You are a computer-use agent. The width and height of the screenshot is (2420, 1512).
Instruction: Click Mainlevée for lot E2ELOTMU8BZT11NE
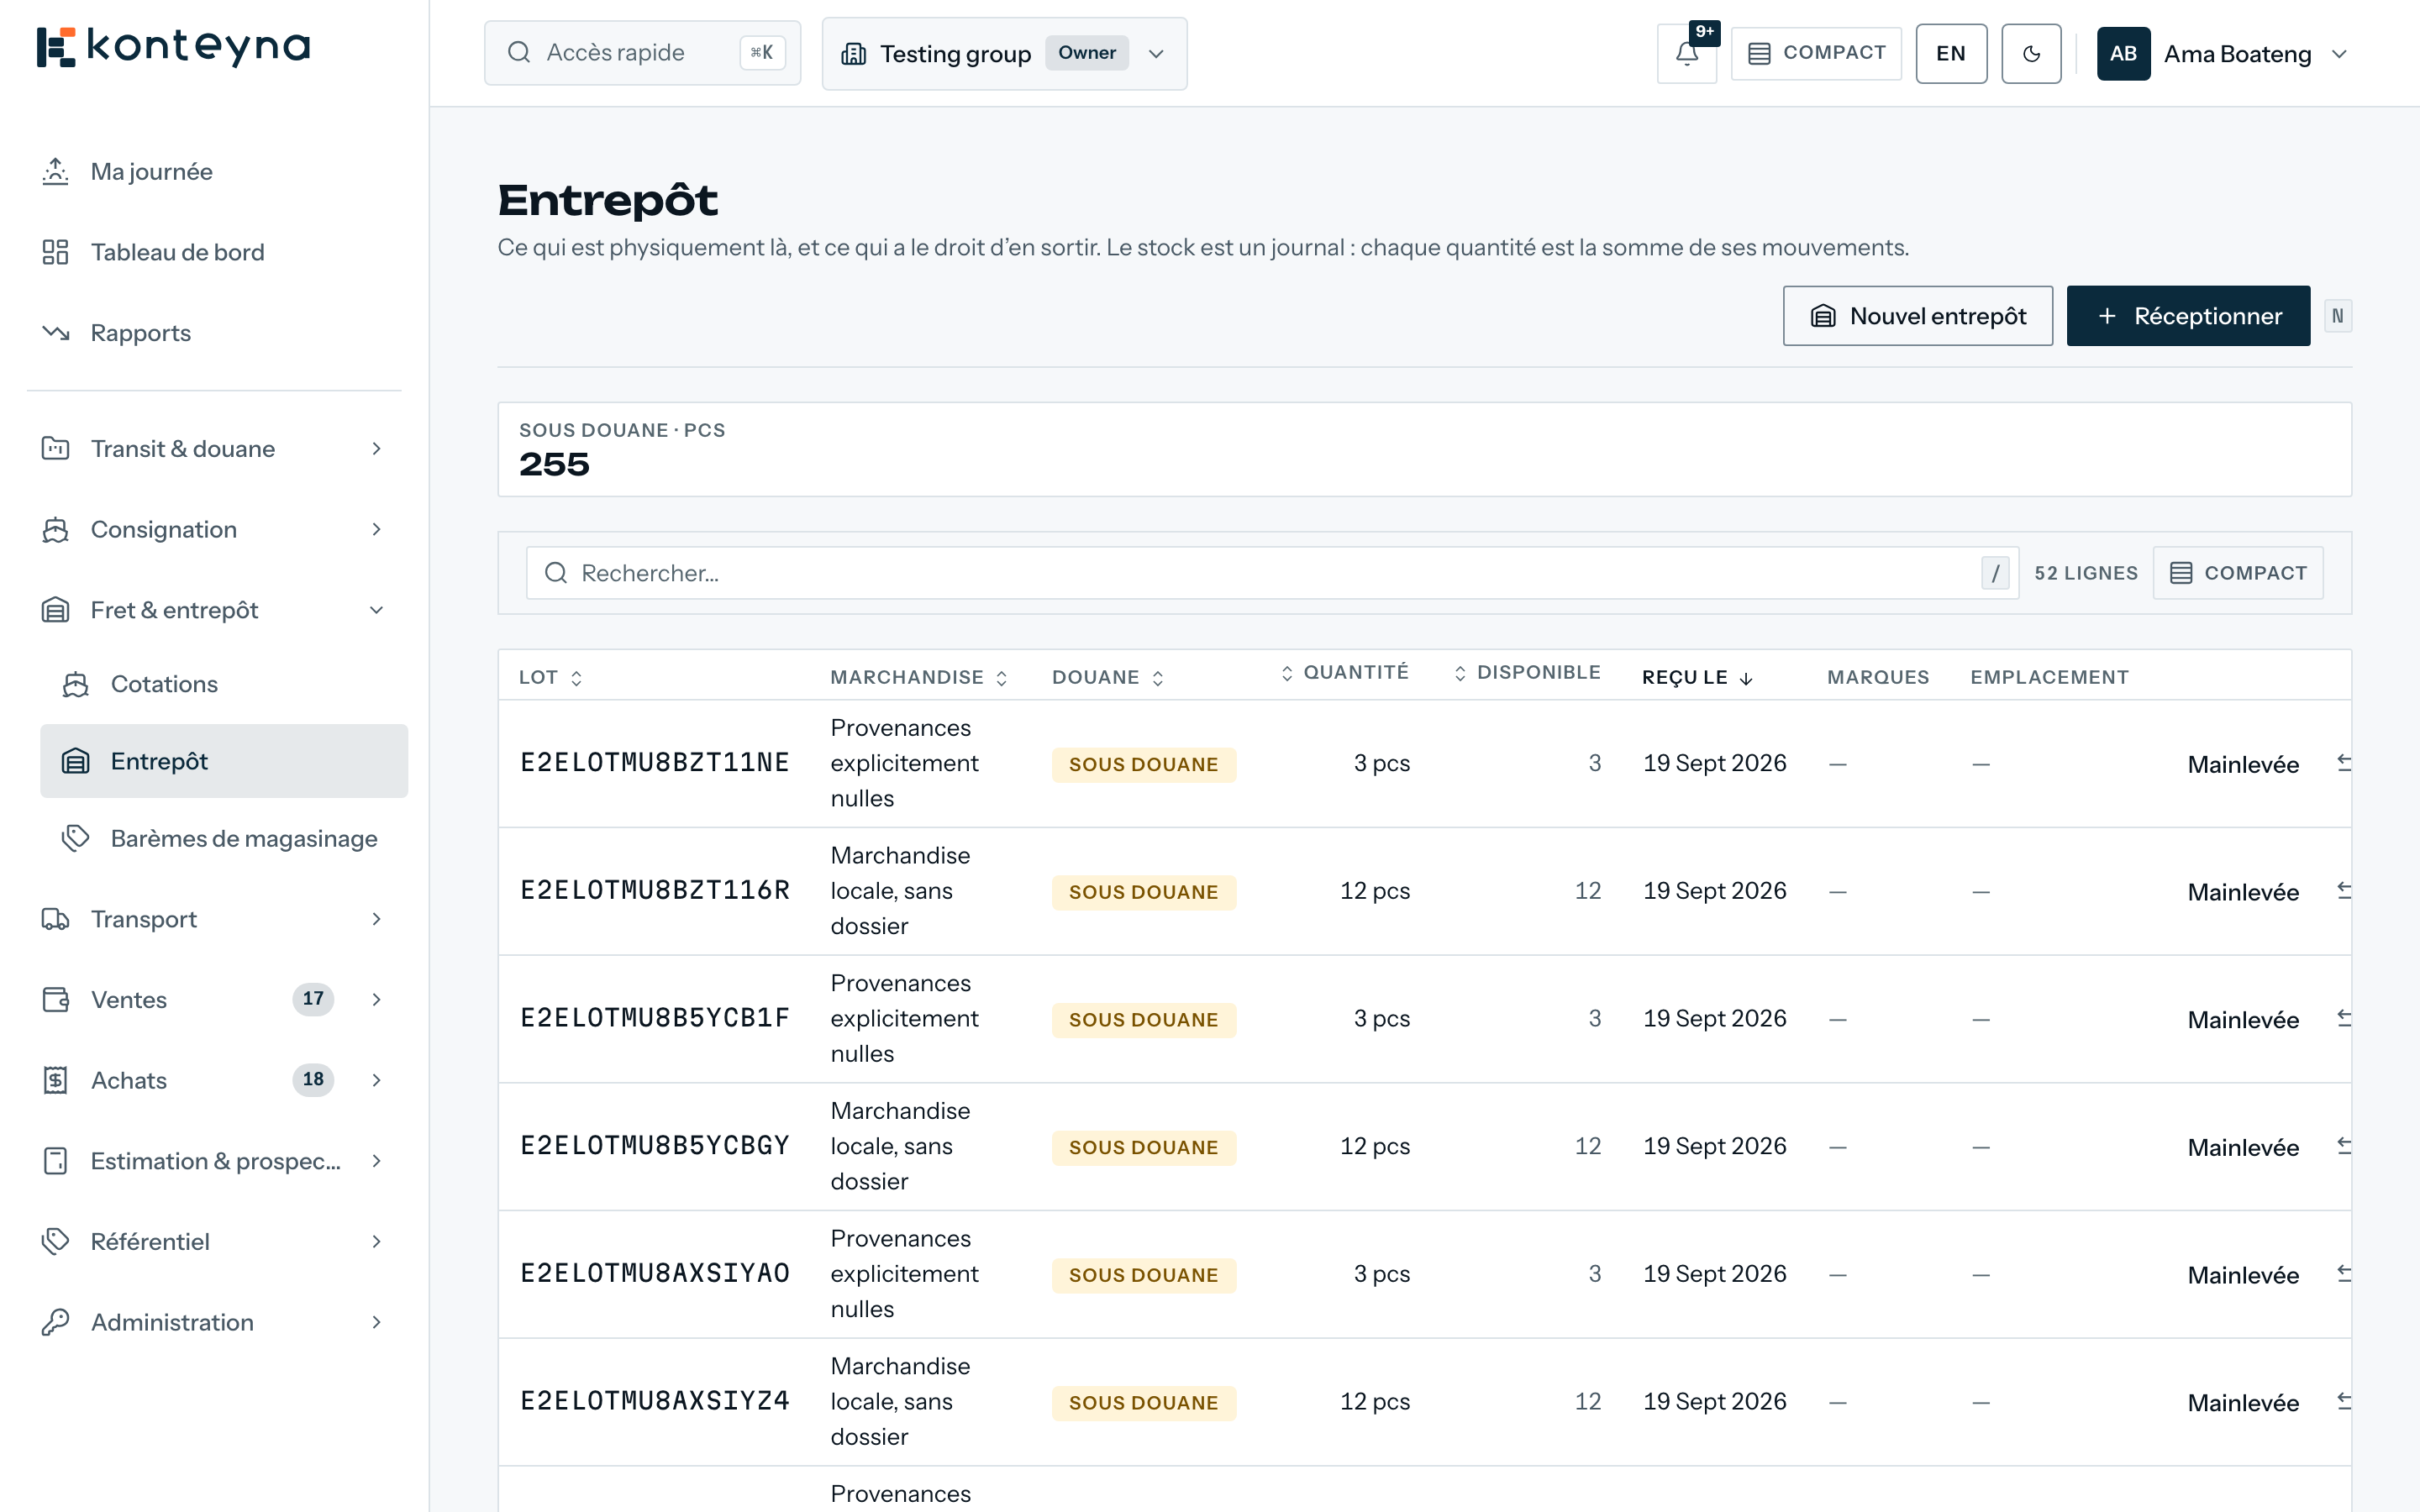(2243, 765)
